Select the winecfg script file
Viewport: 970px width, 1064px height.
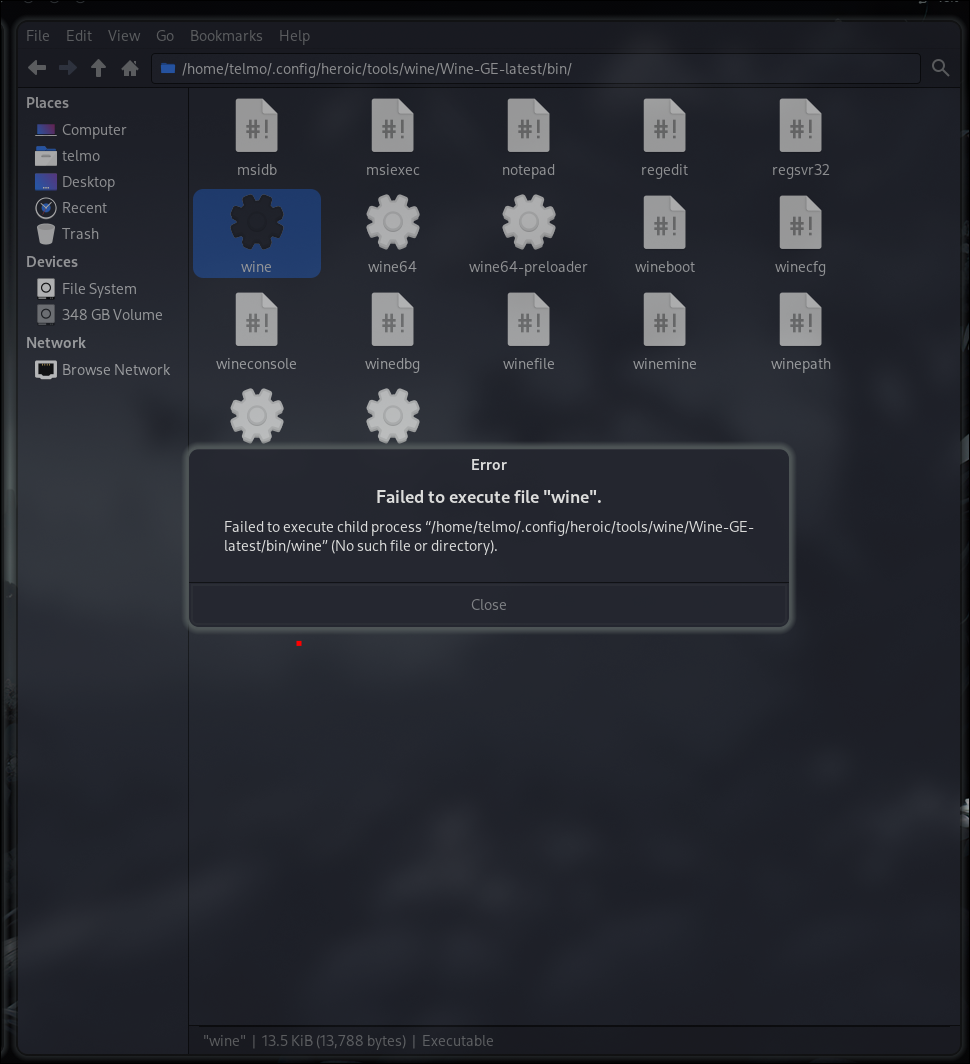point(800,223)
